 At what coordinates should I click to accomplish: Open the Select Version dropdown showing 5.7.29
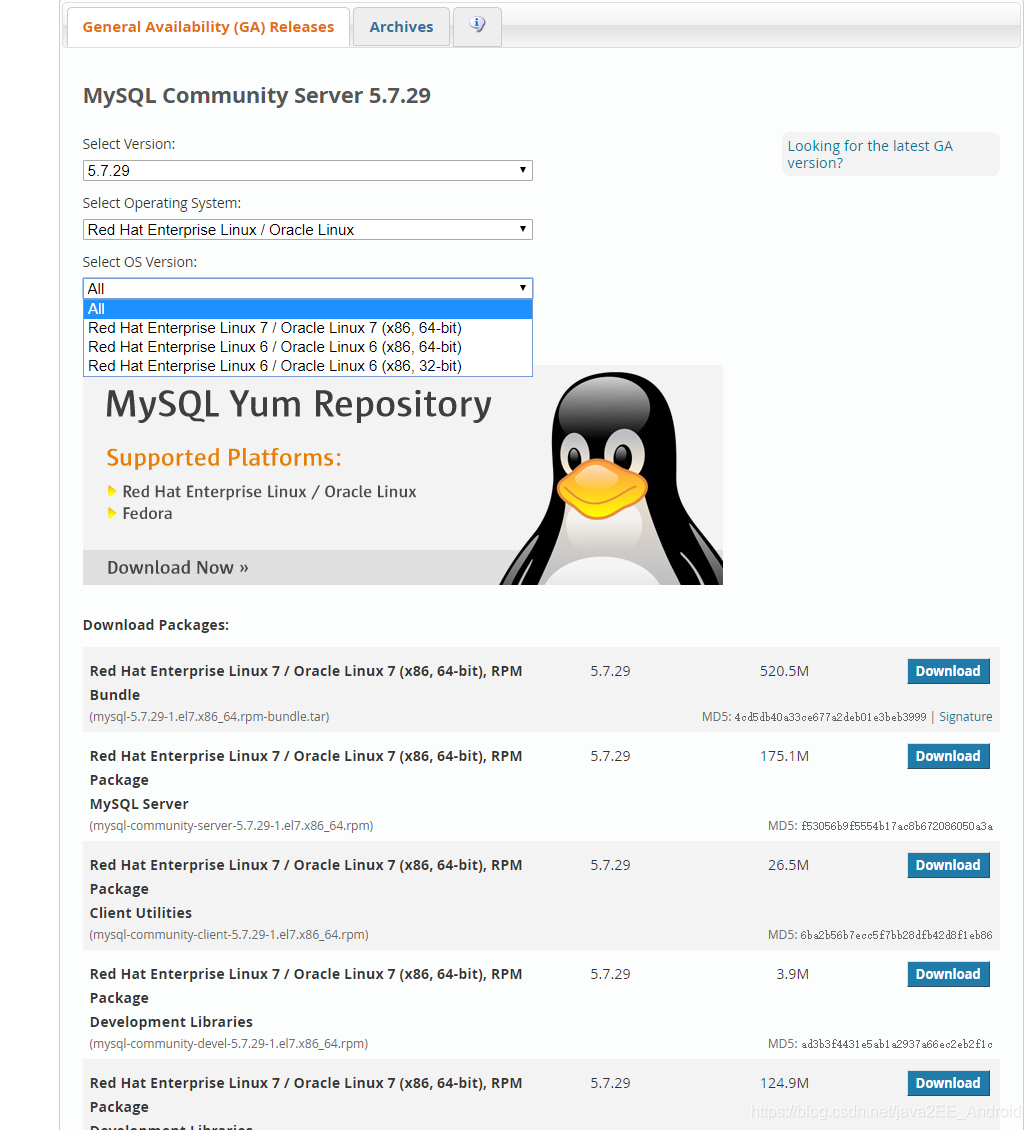(308, 171)
